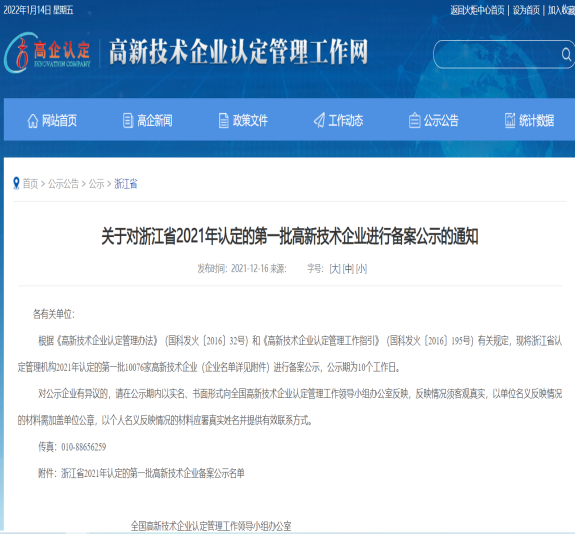Screen dimensions: 576x534
Task: Click the document icon beside 高企新闻
Action: tap(127, 121)
